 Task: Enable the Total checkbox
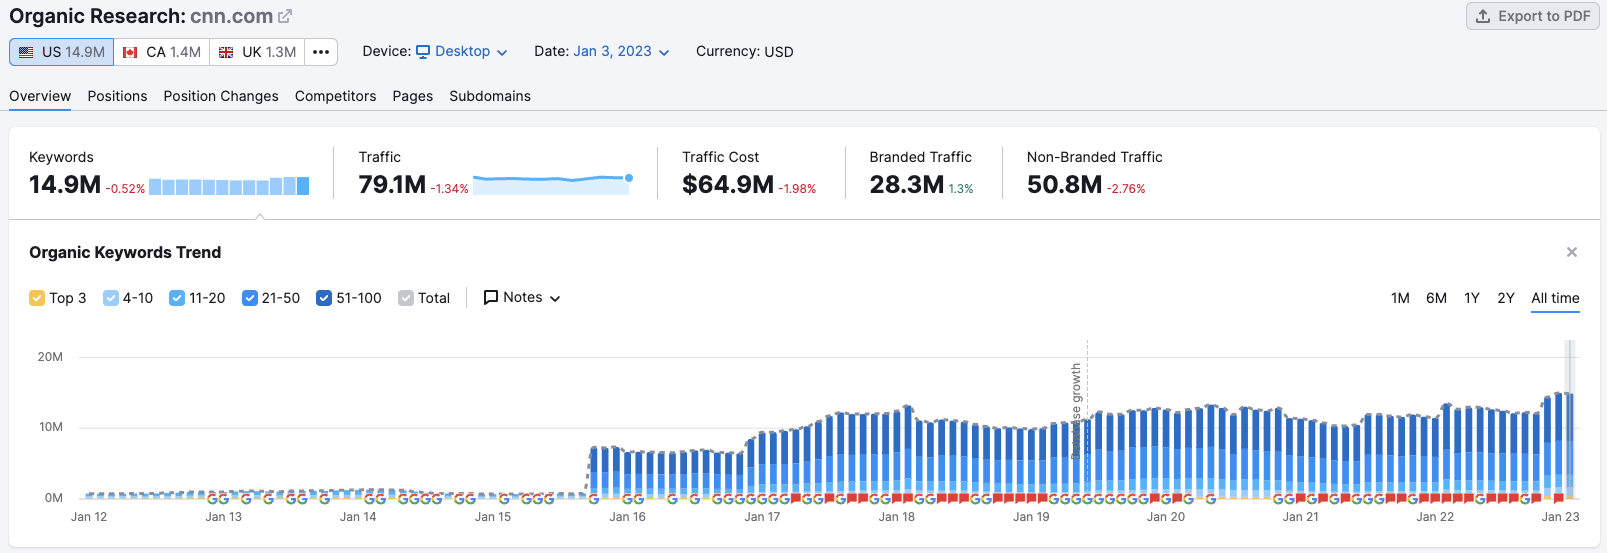coord(406,298)
